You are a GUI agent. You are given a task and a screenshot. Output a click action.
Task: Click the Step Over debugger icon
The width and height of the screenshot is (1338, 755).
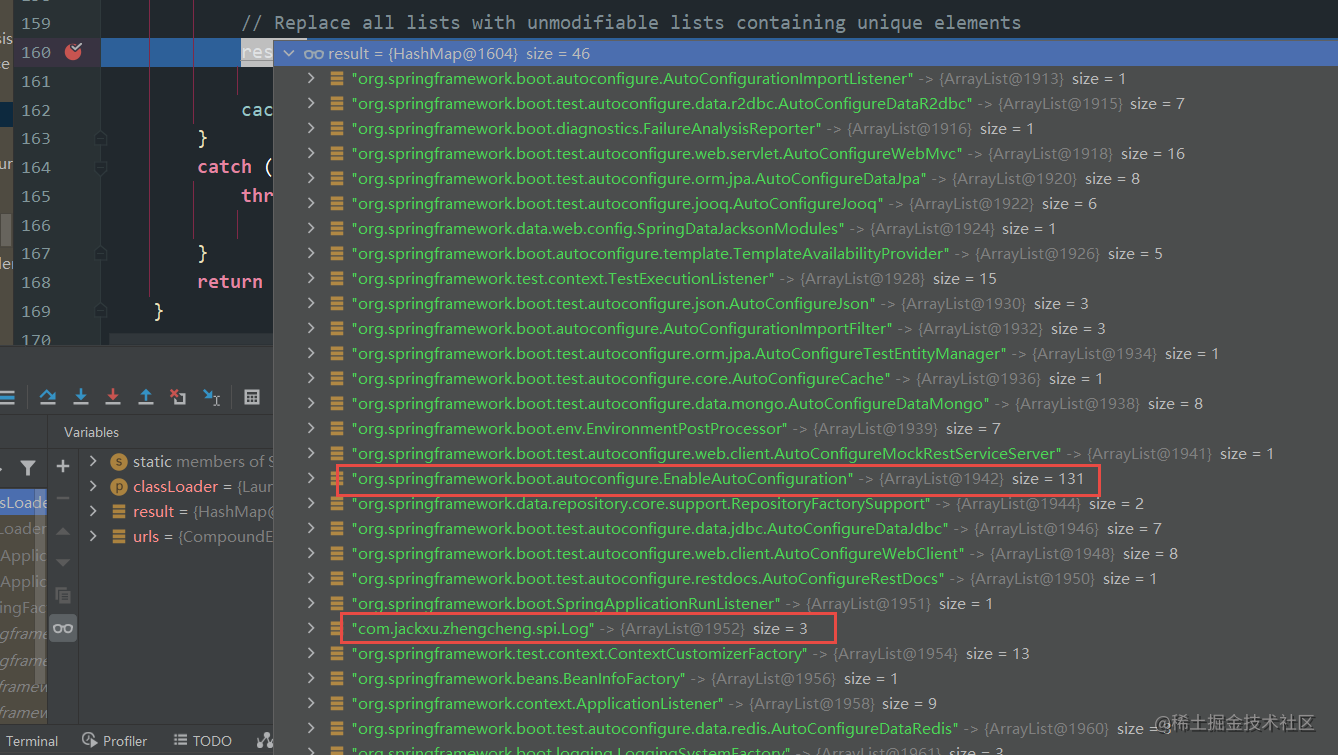click(47, 397)
